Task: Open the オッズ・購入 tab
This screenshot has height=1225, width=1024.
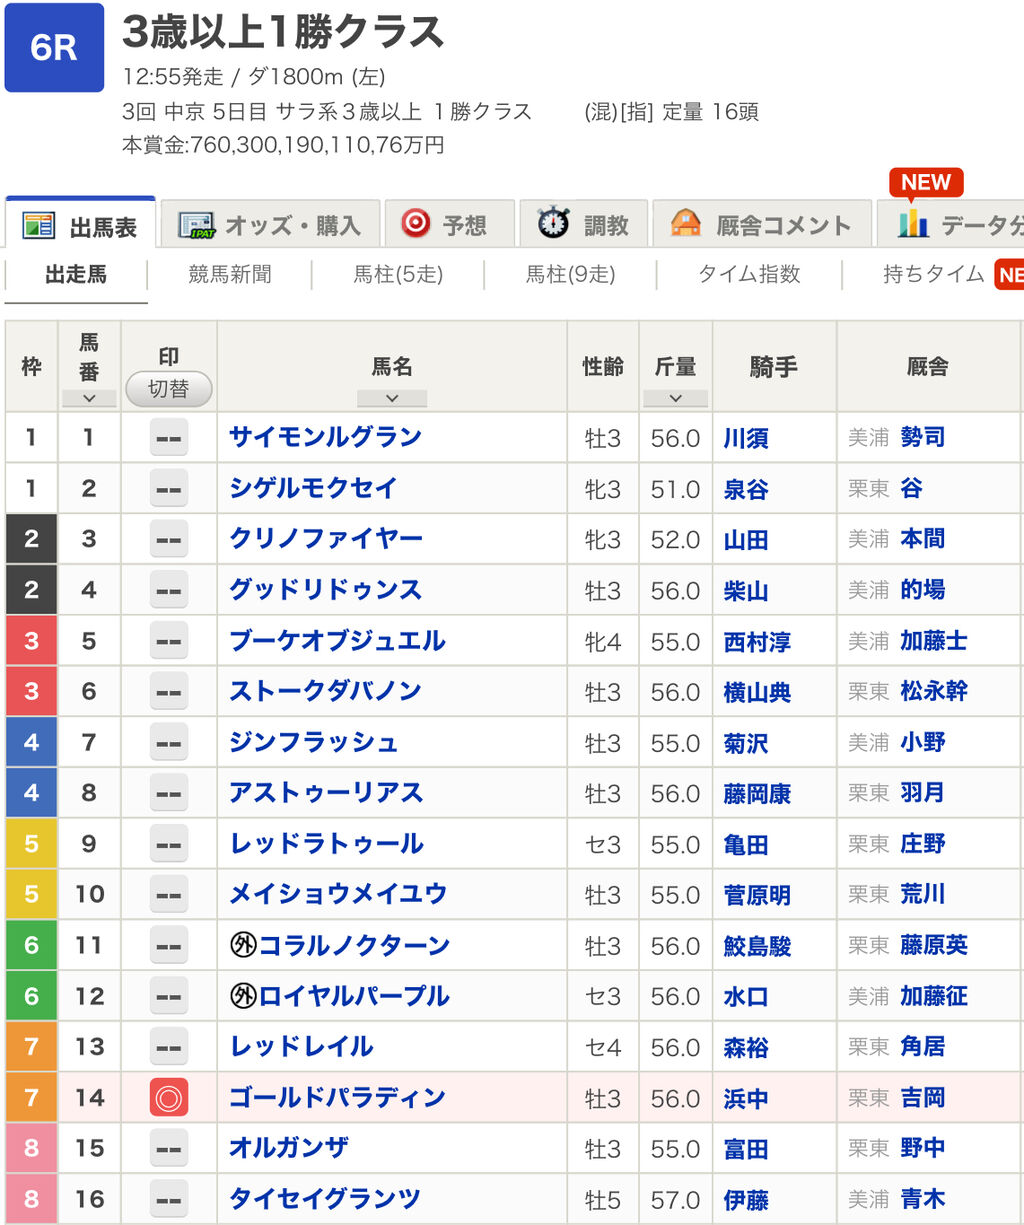Action: [270, 224]
